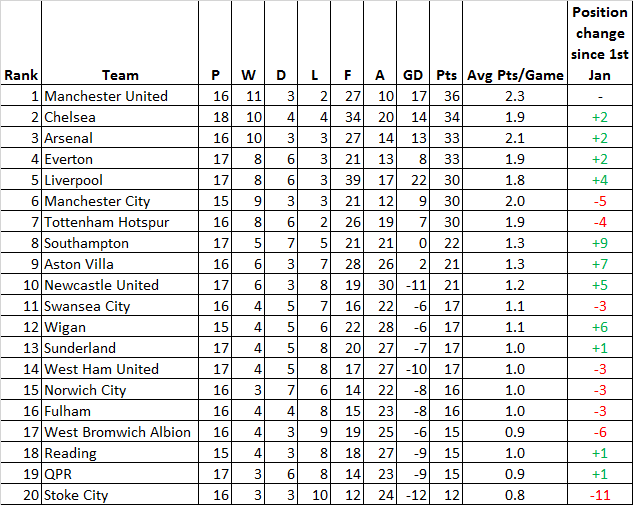Select the Manchester United team cell
The image size is (633, 505).
(x=120, y=96)
